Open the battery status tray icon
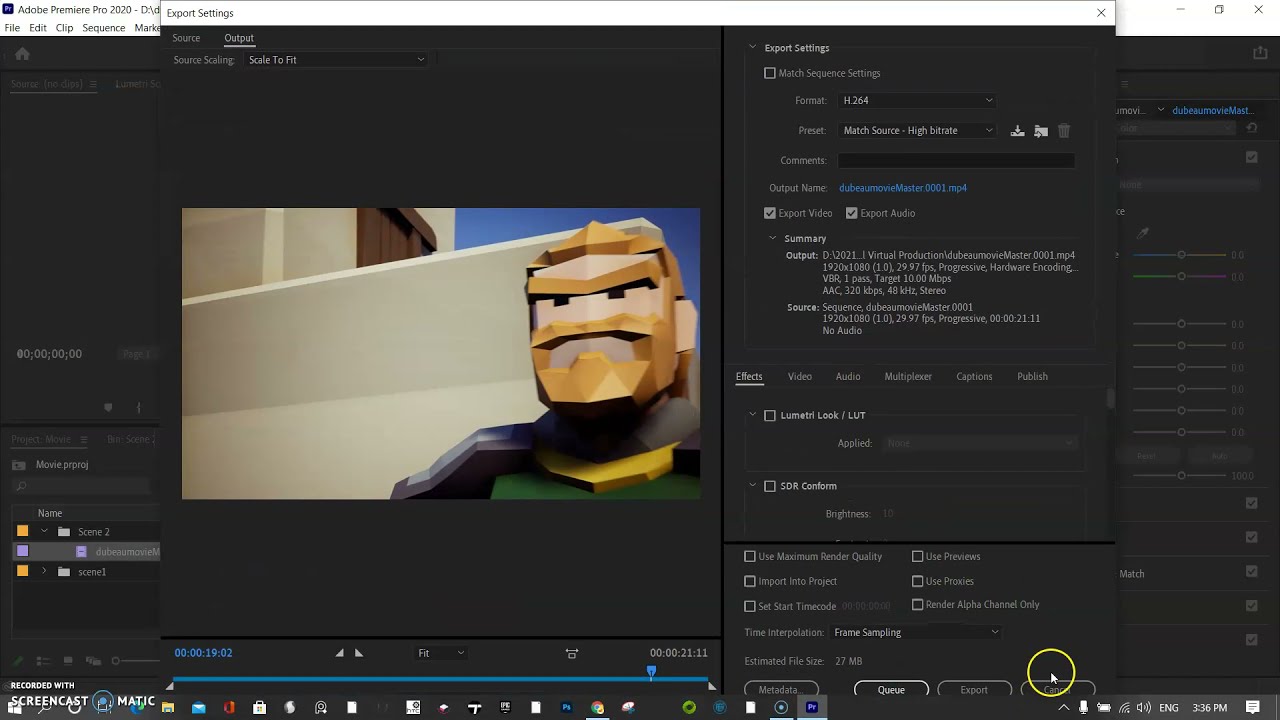1280x720 pixels. point(1103,708)
